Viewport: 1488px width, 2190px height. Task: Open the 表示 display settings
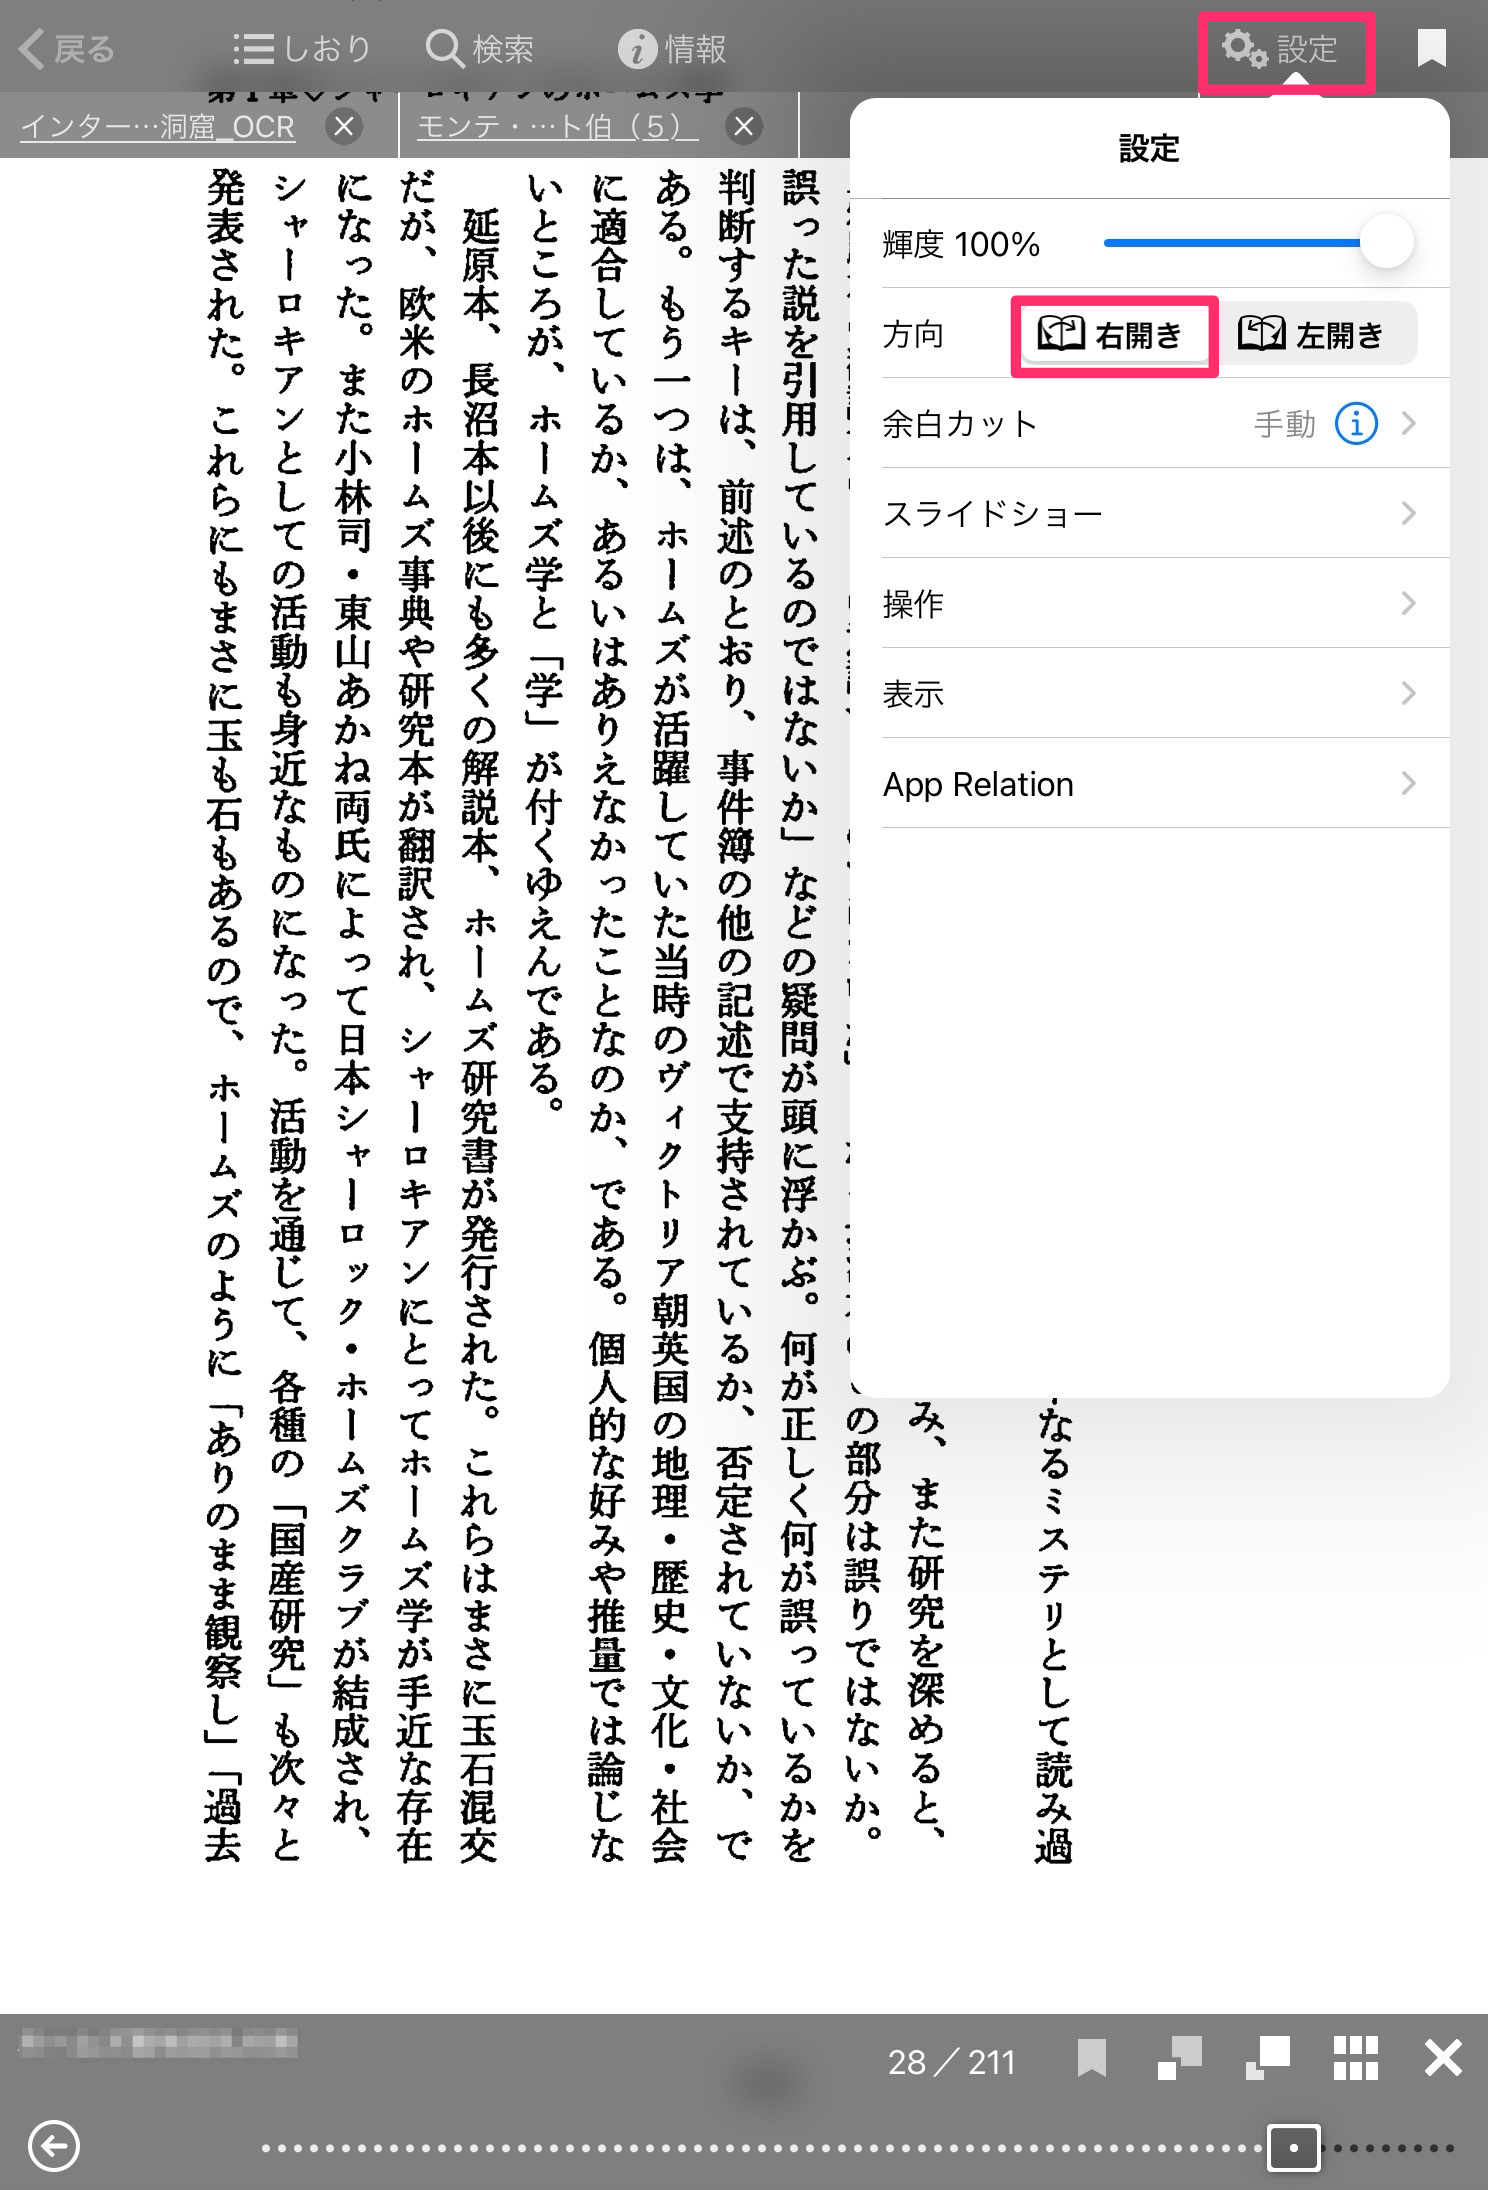(x=1149, y=694)
